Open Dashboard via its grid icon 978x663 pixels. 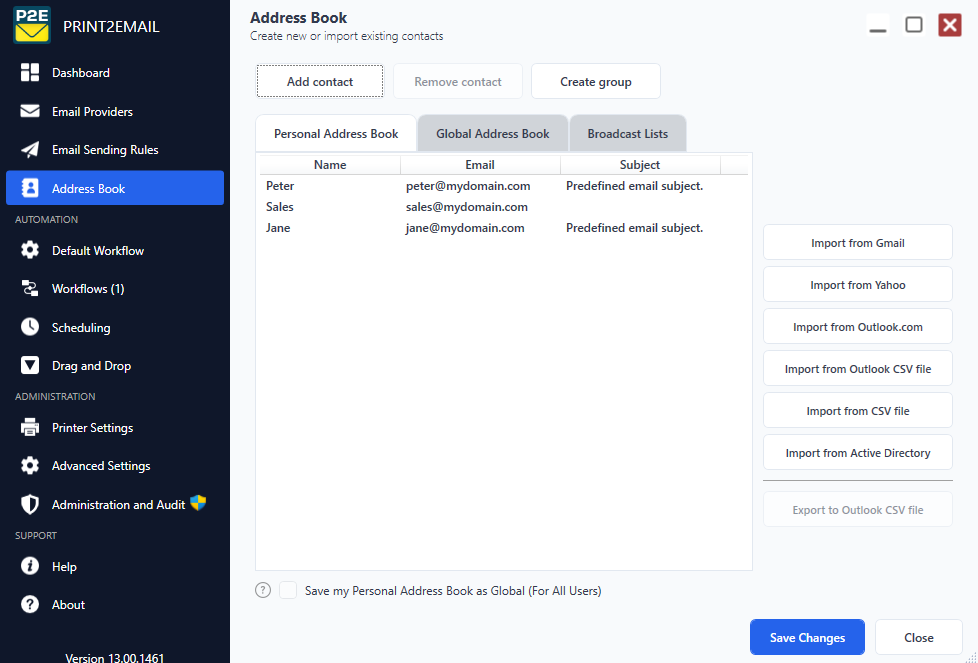coord(29,72)
